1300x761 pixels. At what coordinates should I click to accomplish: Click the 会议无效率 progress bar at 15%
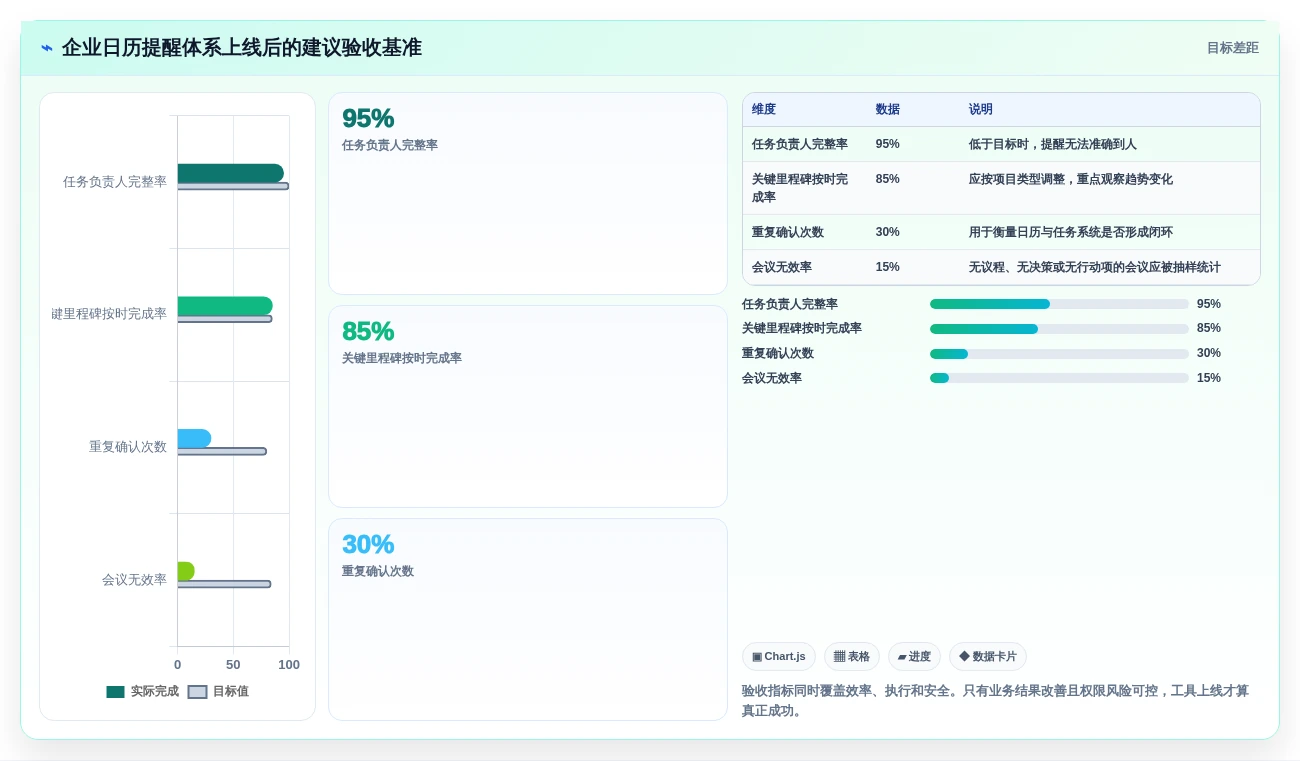pyautogui.click(x=1059, y=378)
